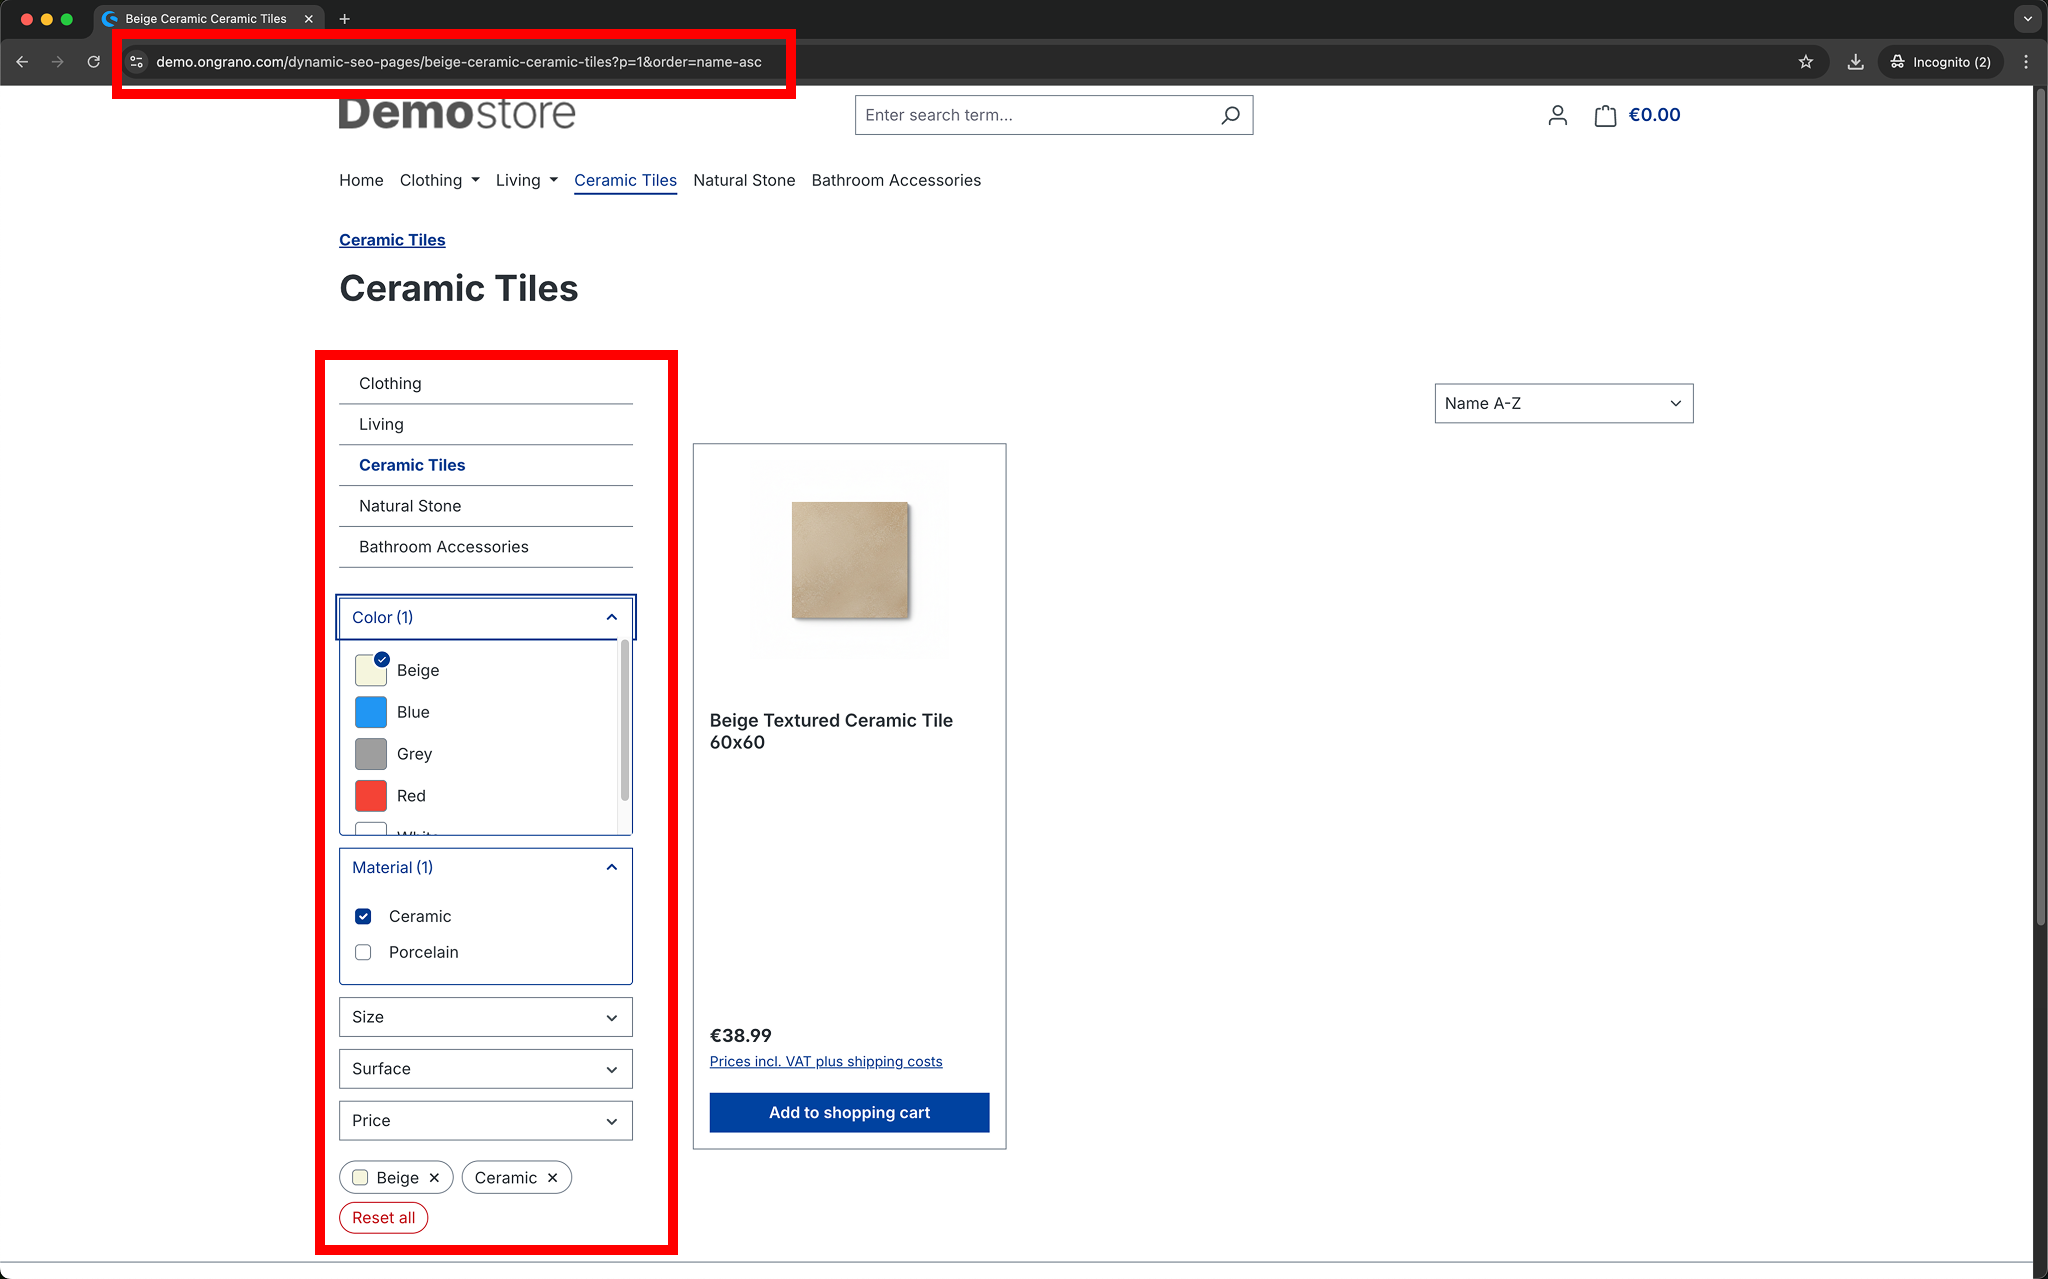Expand the Size filter

tap(486, 1017)
